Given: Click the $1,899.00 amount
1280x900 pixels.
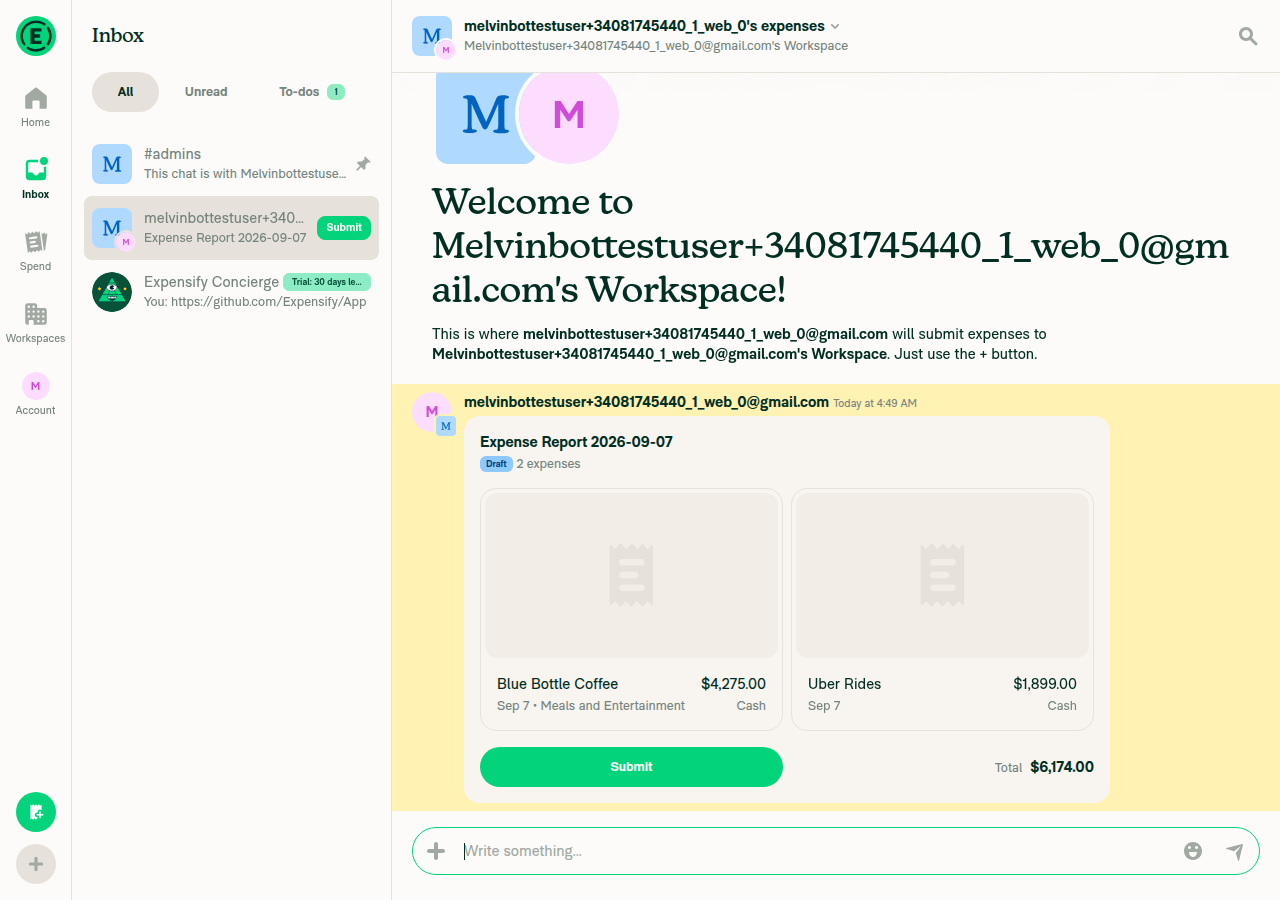Looking at the screenshot, I should pyautogui.click(x=1045, y=684).
